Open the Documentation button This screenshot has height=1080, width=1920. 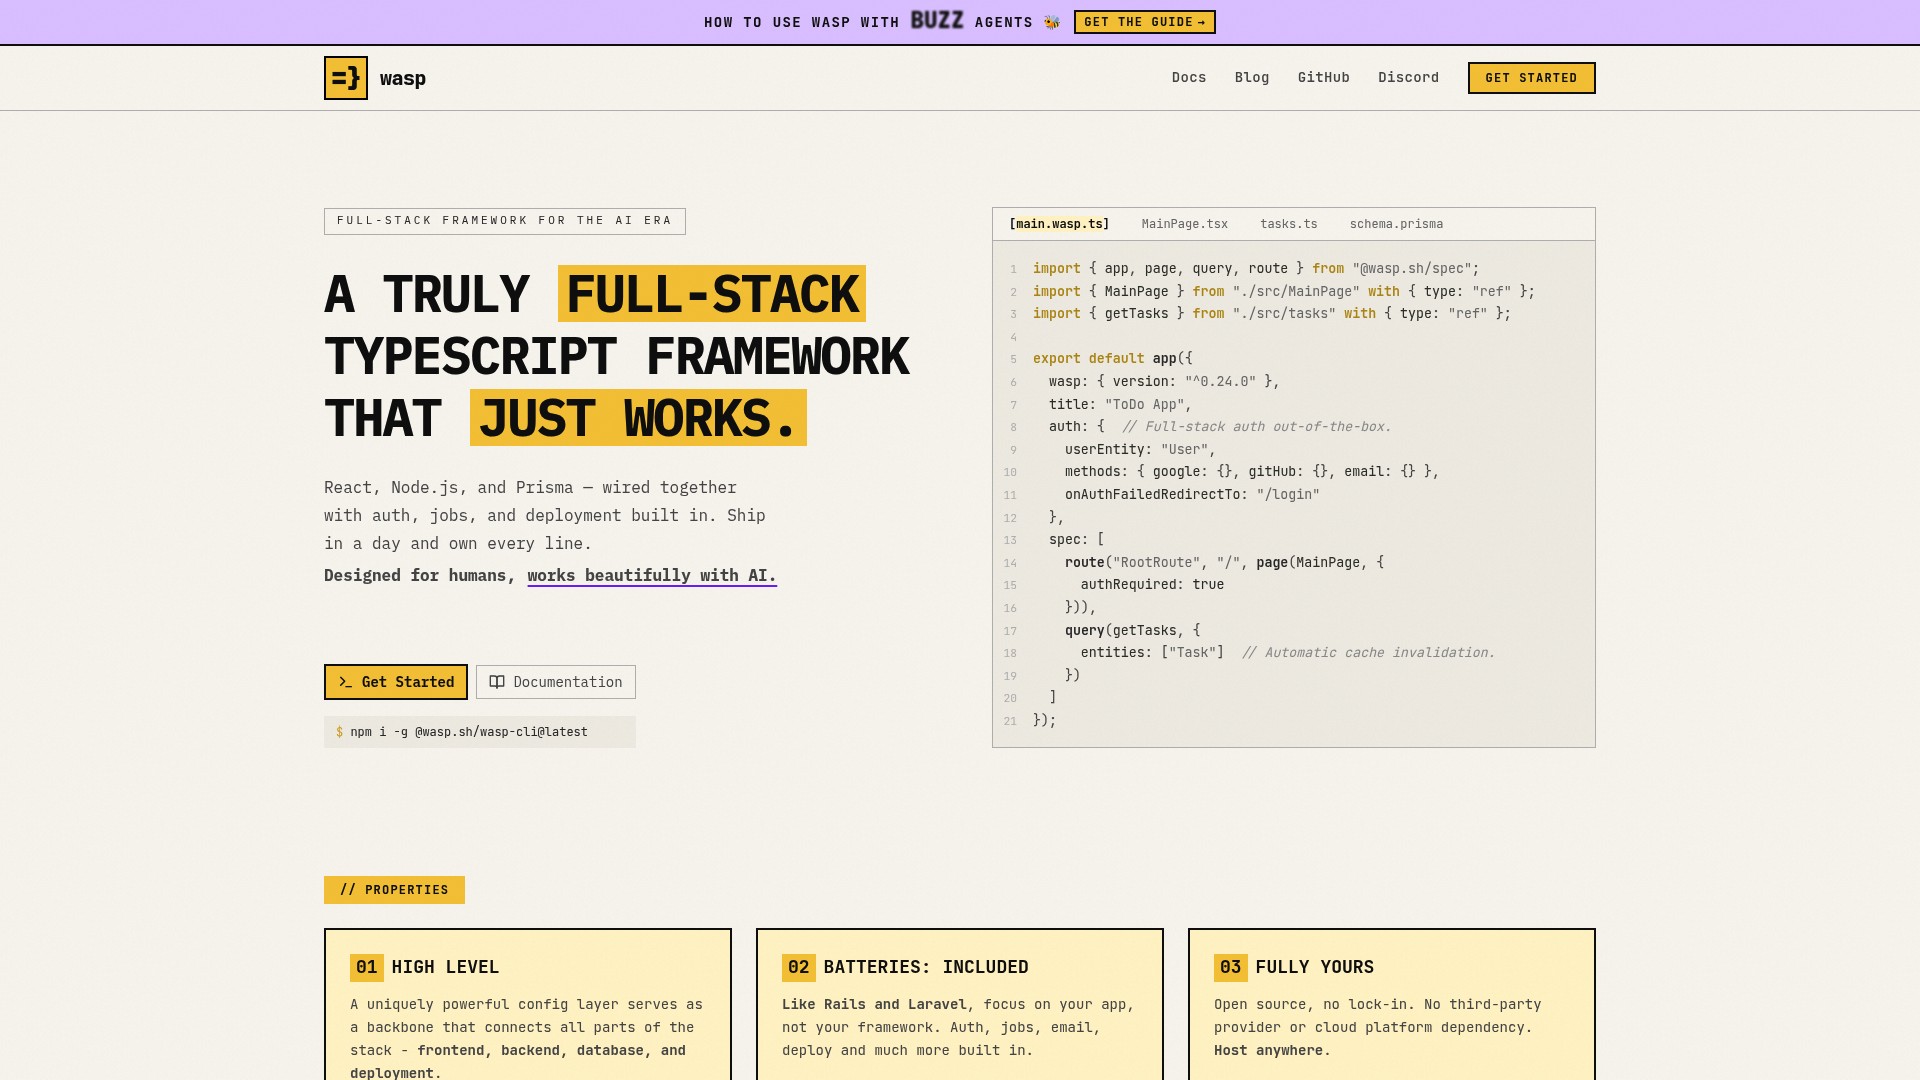click(556, 682)
